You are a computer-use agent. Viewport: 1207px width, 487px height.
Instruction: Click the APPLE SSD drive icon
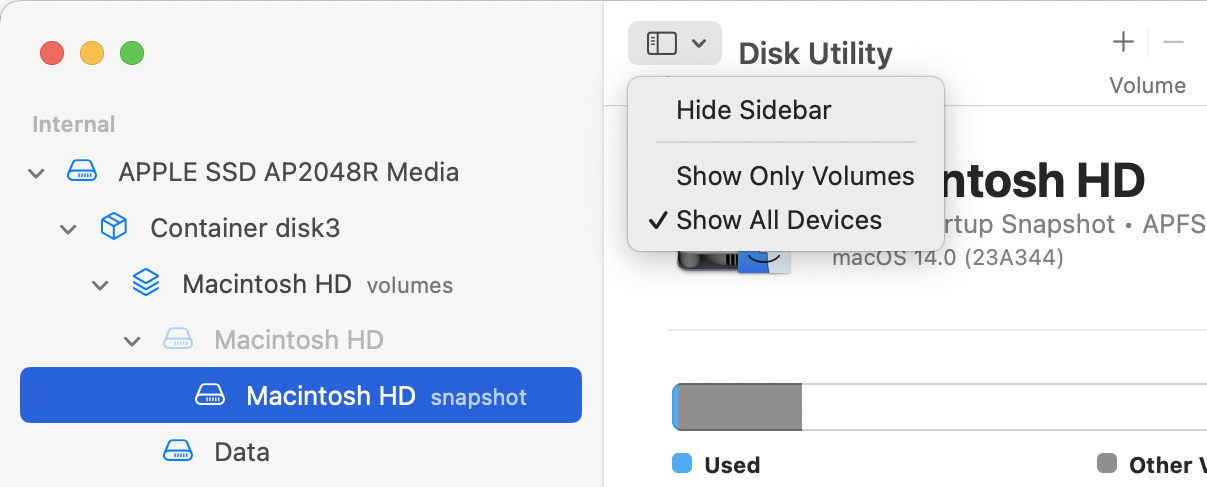tap(82, 172)
